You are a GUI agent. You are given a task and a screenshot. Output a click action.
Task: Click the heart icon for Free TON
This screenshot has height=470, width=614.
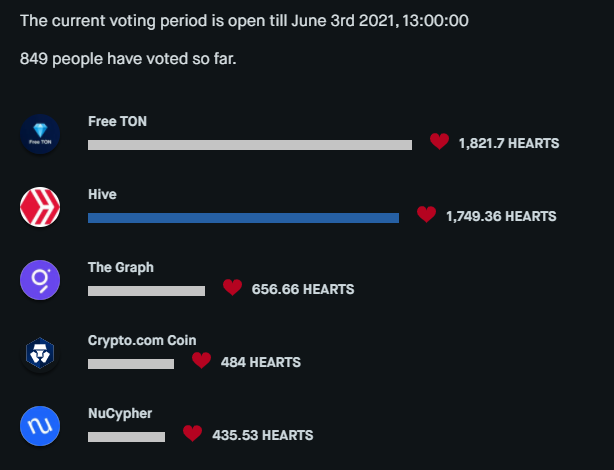(x=439, y=142)
